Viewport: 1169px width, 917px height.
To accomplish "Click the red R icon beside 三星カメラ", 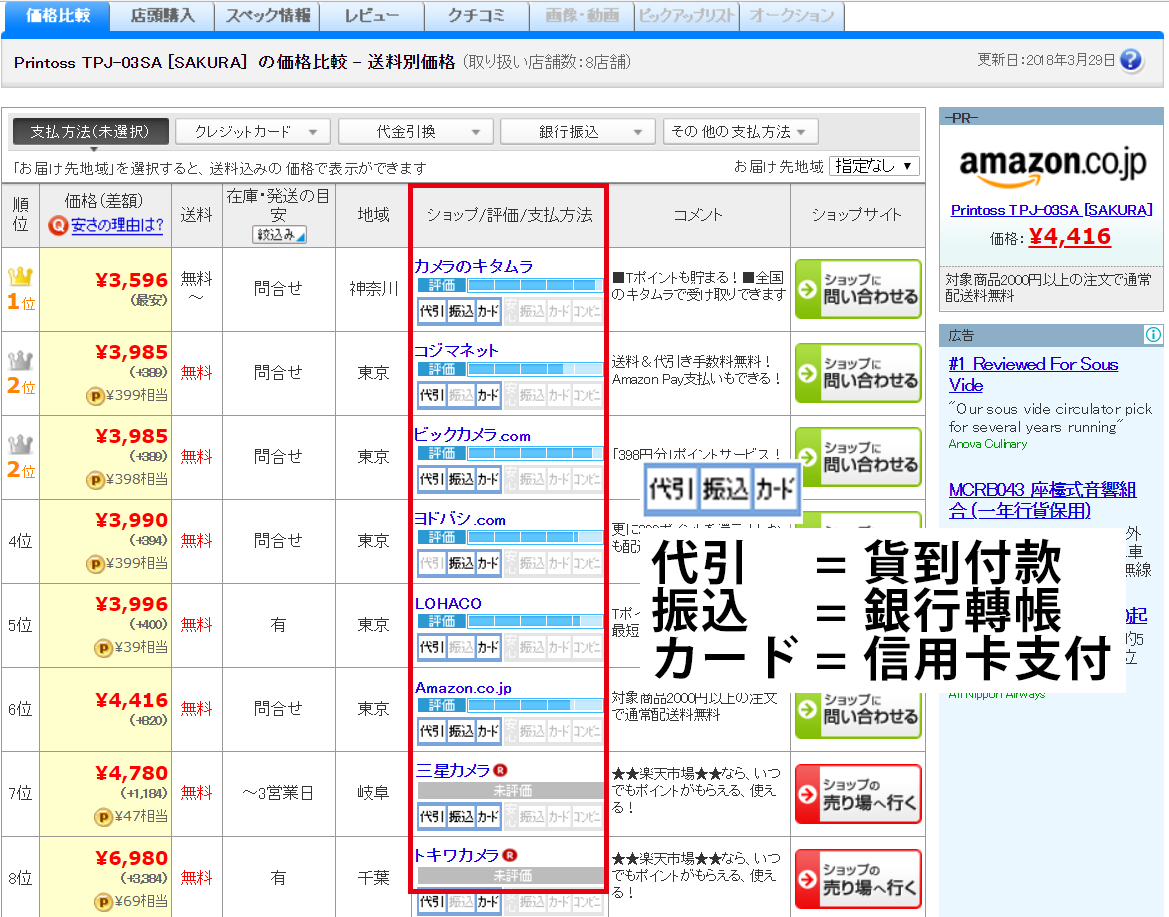I will 500,770.
